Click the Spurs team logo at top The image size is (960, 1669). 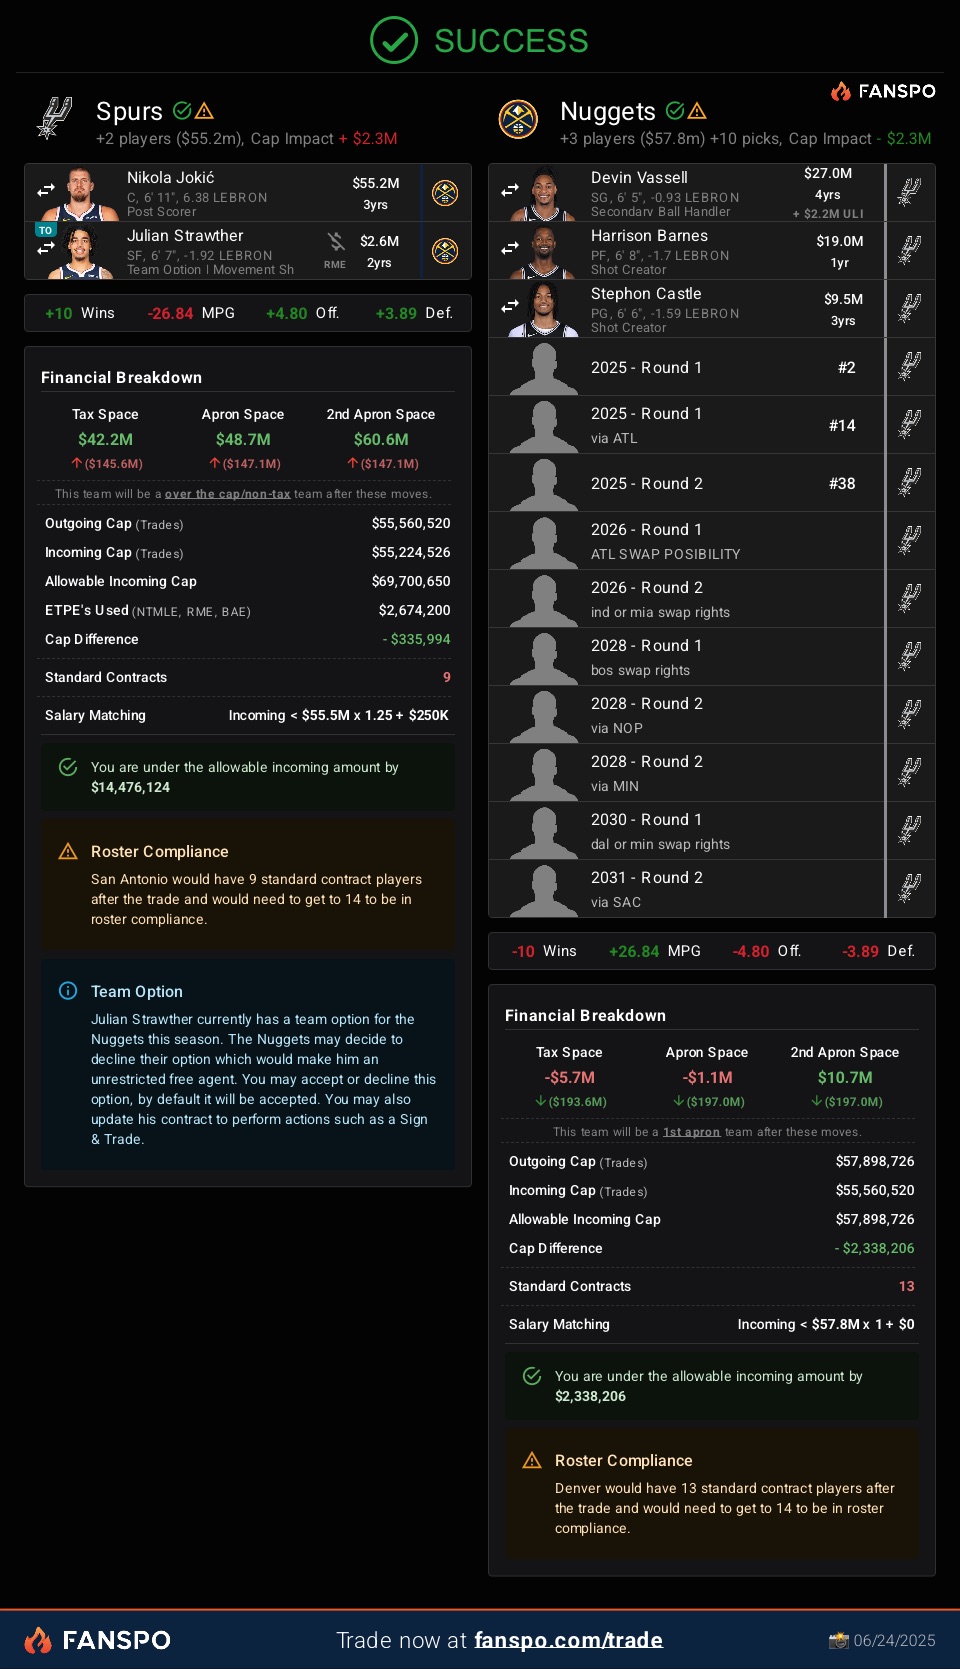coord(54,119)
